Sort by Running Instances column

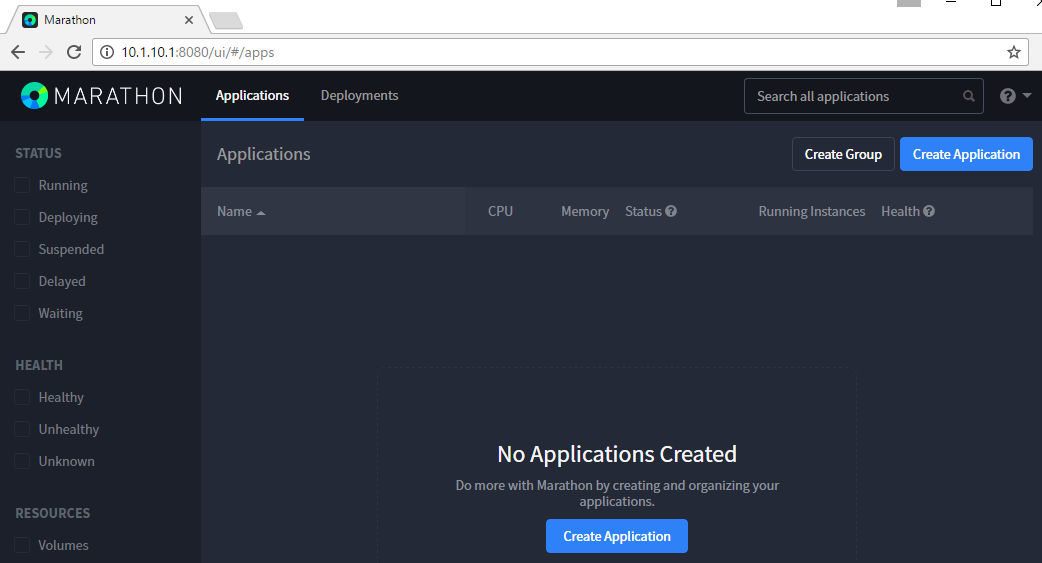pyautogui.click(x=812, y=211)
